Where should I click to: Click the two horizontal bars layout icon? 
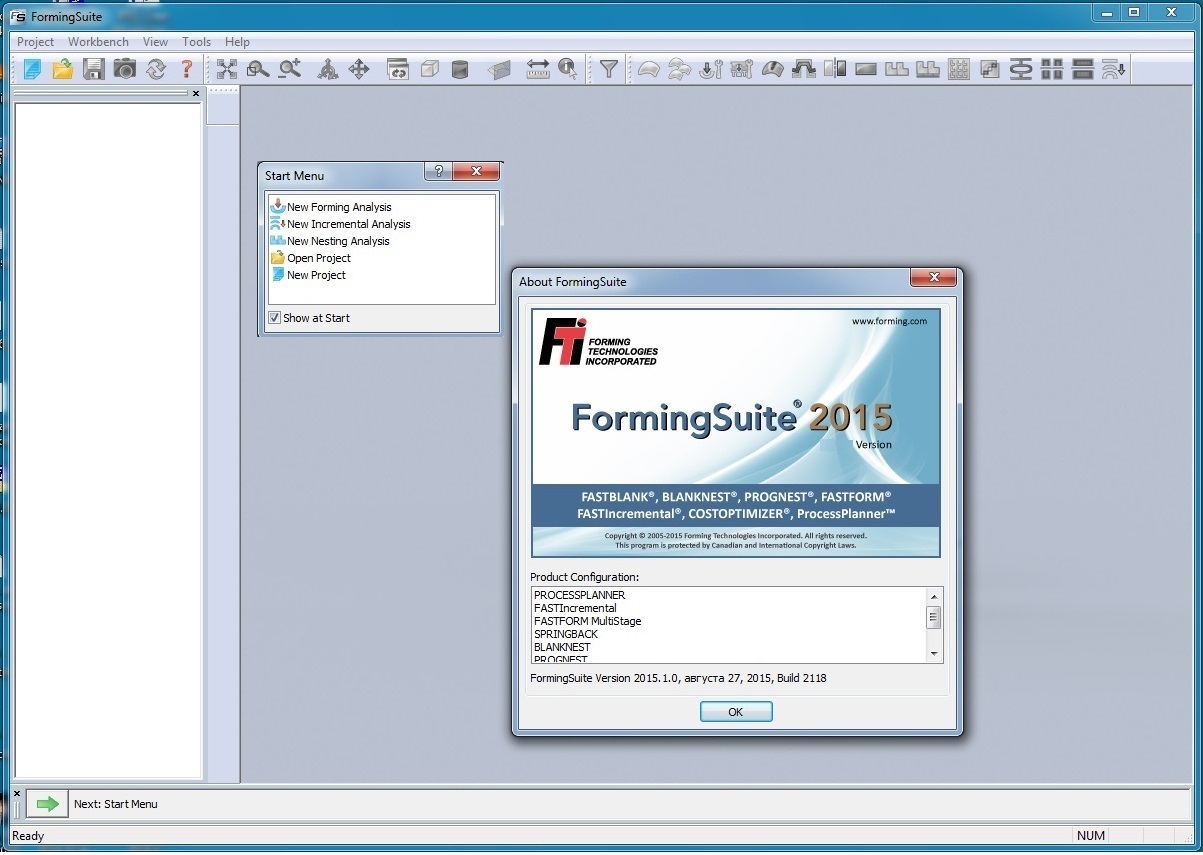[x=1082, y=69]
